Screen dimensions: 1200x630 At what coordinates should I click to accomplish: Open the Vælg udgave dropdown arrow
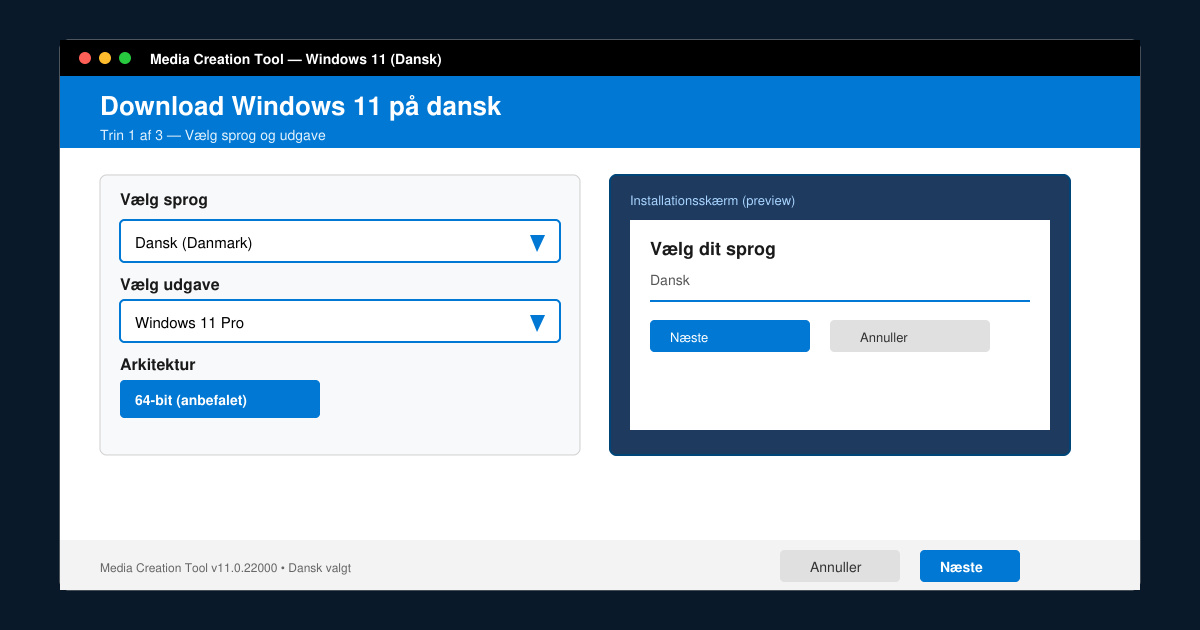pyautogui.click(x=537, y=322)
